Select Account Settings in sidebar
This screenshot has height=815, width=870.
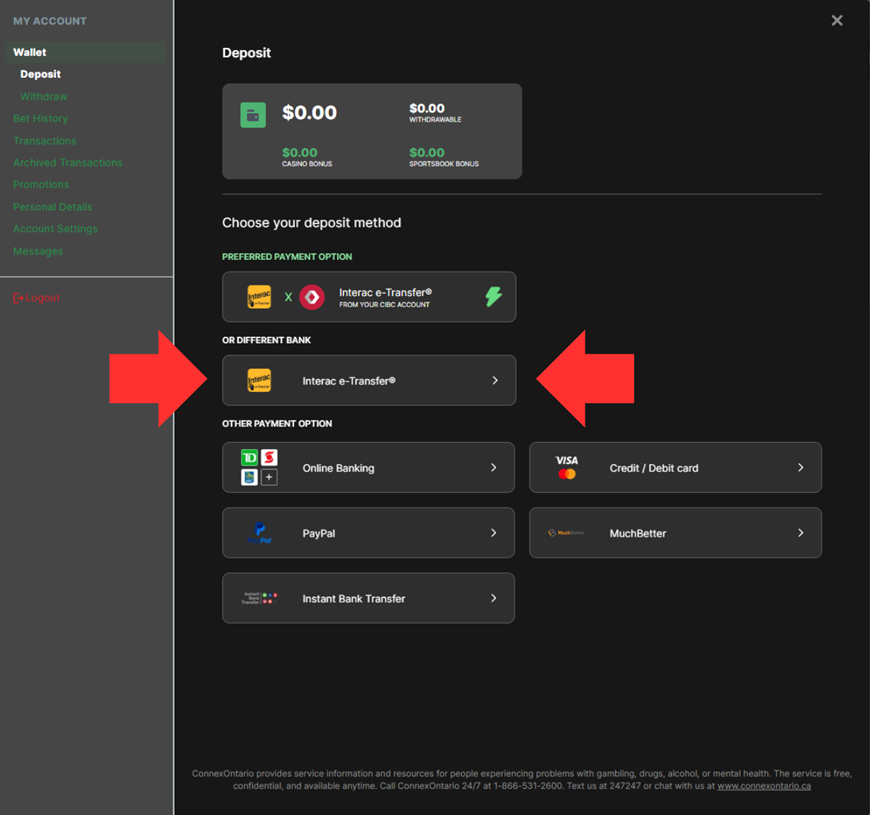(55, 229)
